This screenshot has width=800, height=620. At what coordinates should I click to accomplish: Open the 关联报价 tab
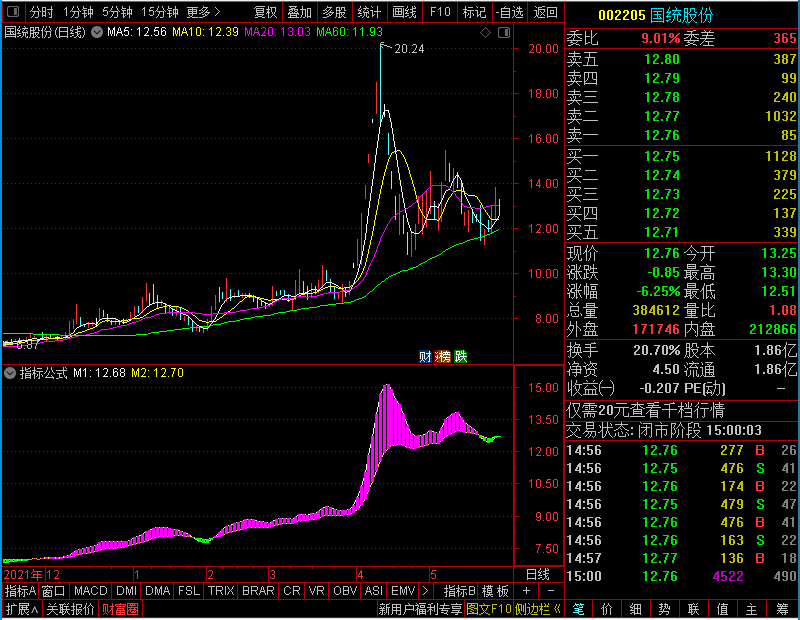pos(70,609)
